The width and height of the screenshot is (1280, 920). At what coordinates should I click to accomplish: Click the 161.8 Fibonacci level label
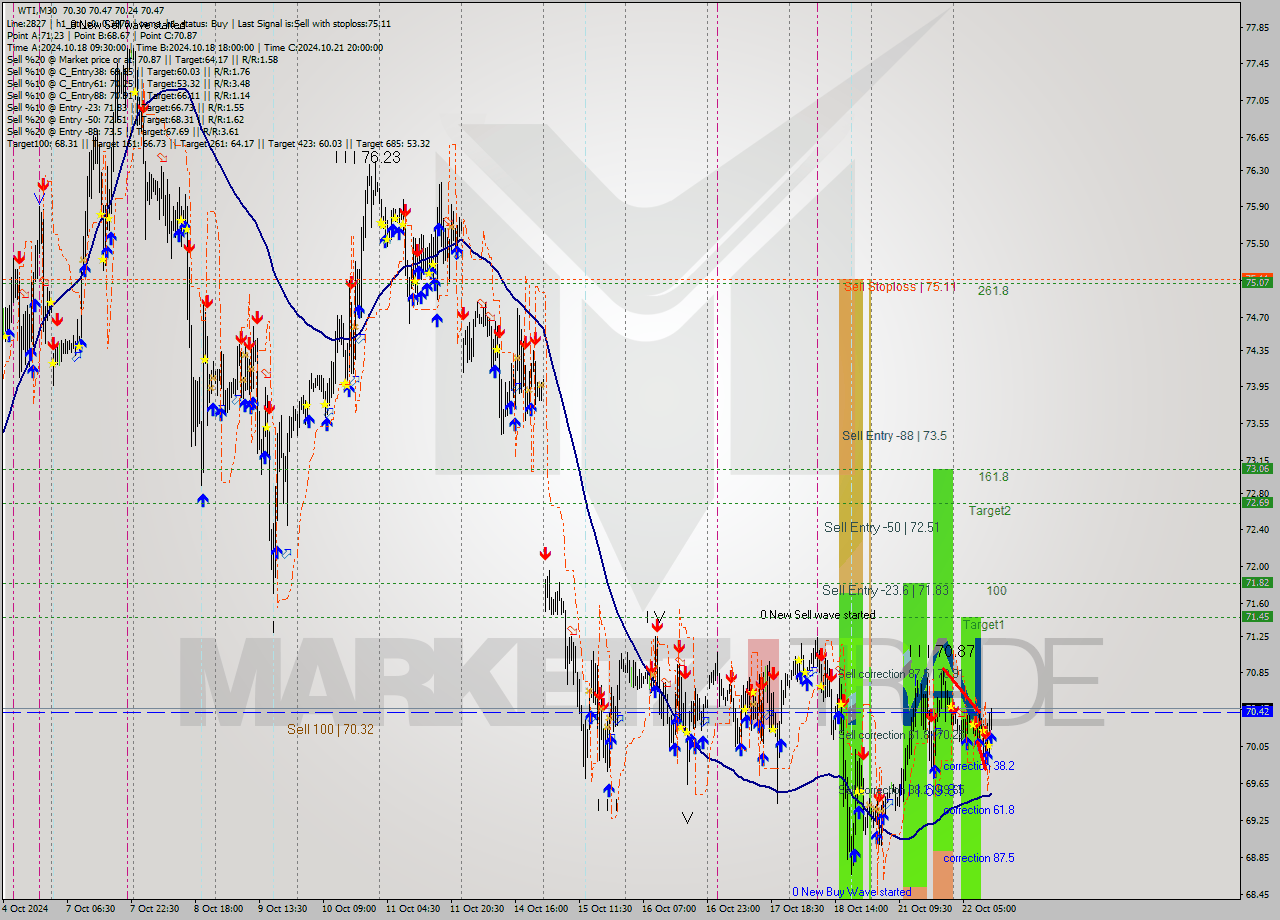pos(993,477)
